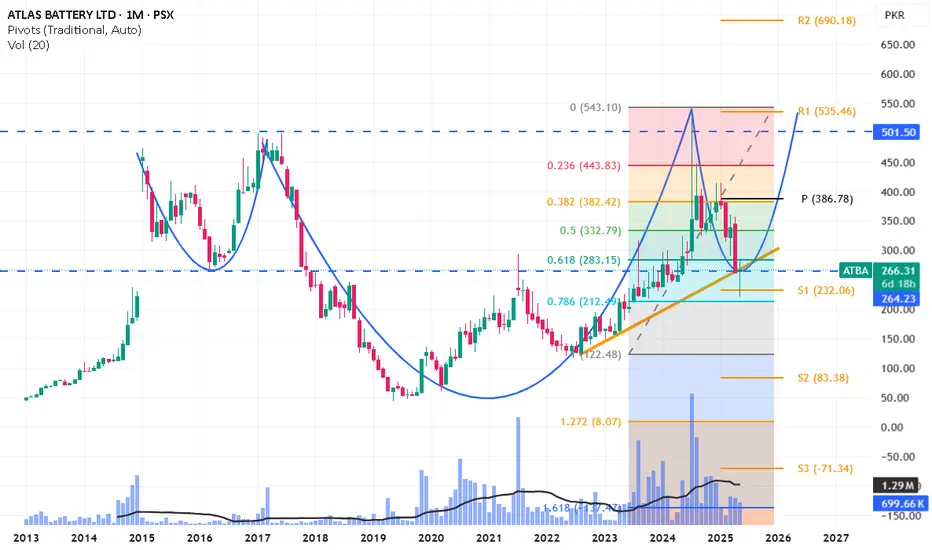Click the PKR currency button
Image resolution: width=932 pixels, height=550 pixels.
[895, 15]
